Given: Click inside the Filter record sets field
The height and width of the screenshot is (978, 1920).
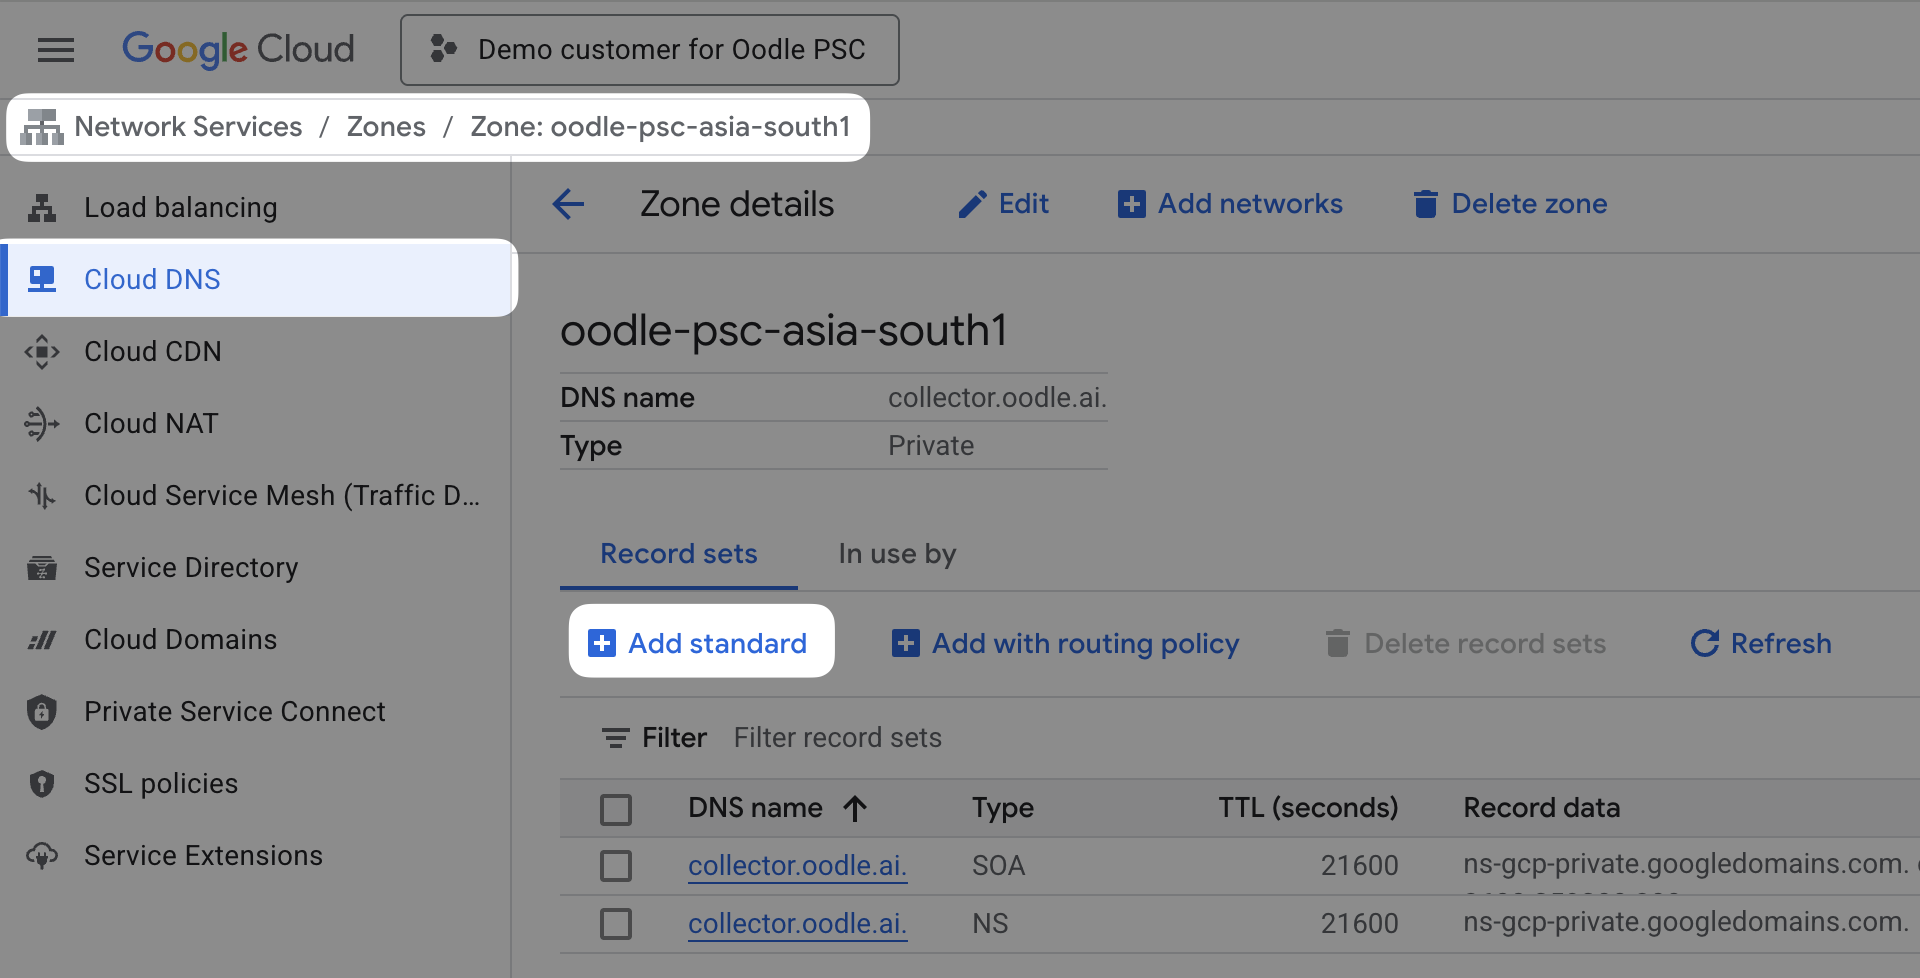Looking at the screenshot, I should pyautogui.click(x=838, y=737).
